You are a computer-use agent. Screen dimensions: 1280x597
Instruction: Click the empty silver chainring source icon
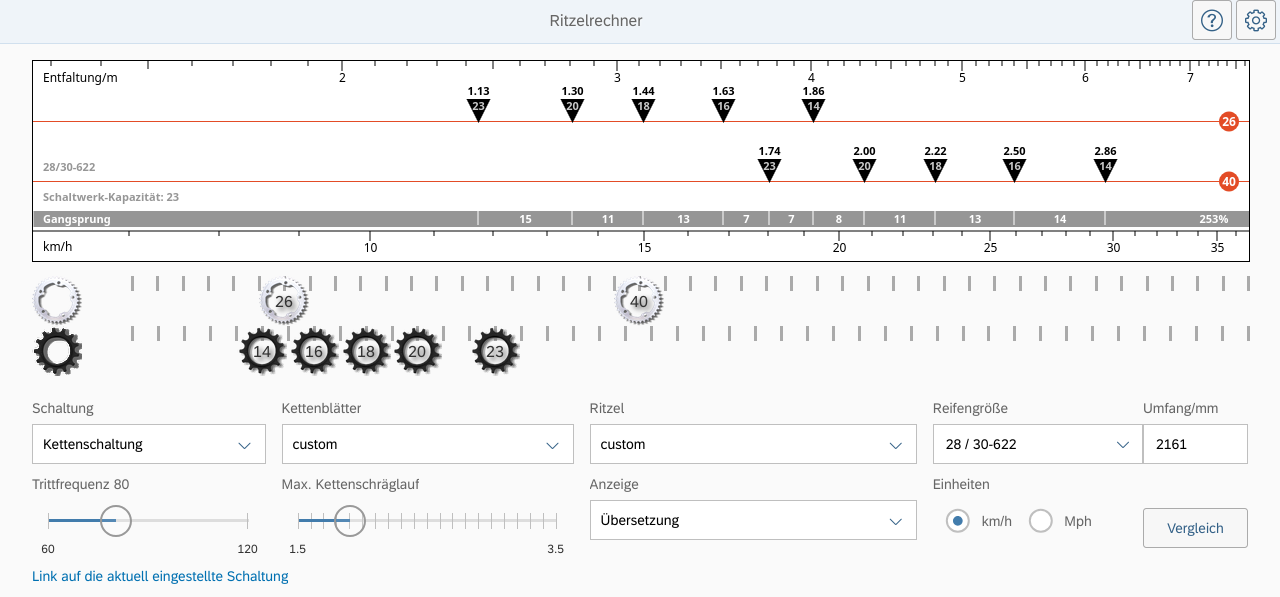(x=57, y=298)
